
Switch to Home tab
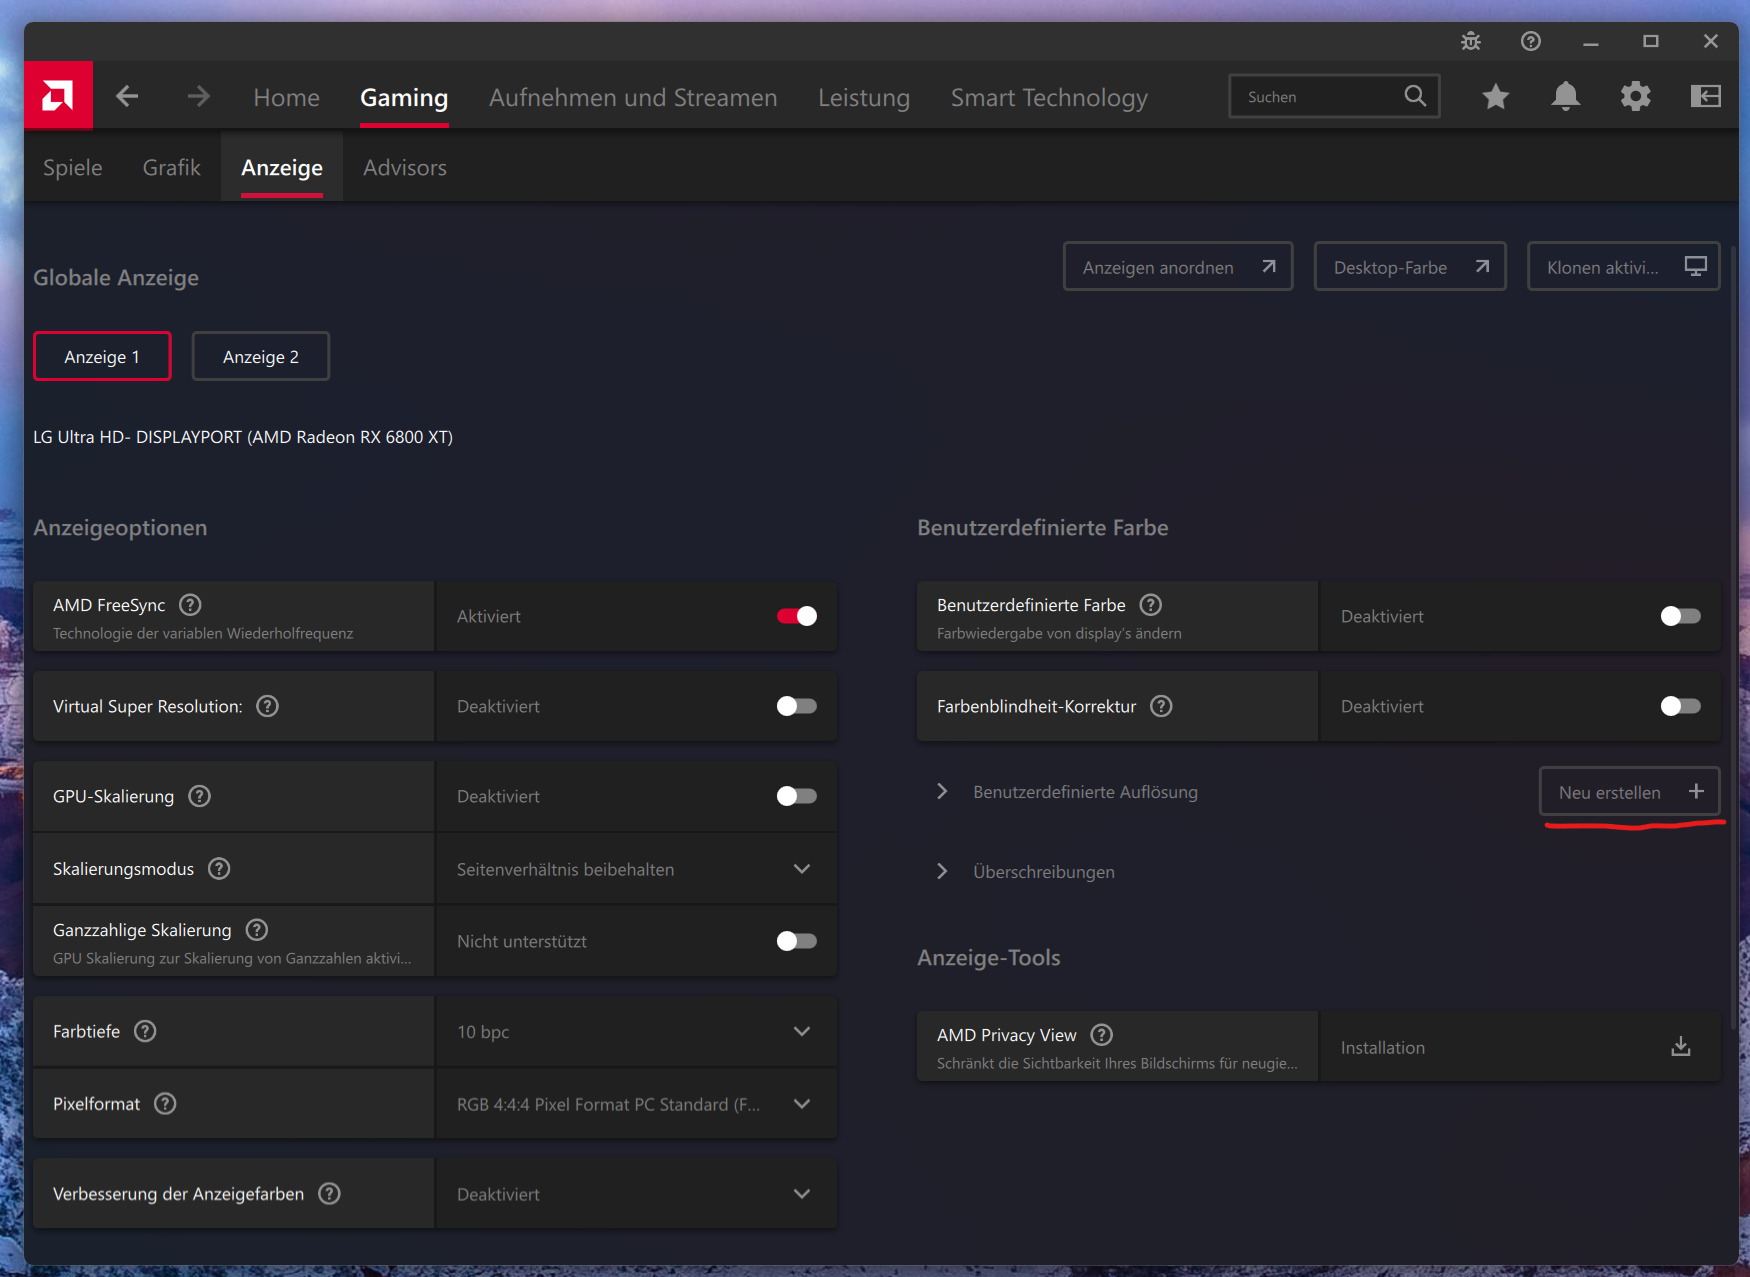coord(286,97)
